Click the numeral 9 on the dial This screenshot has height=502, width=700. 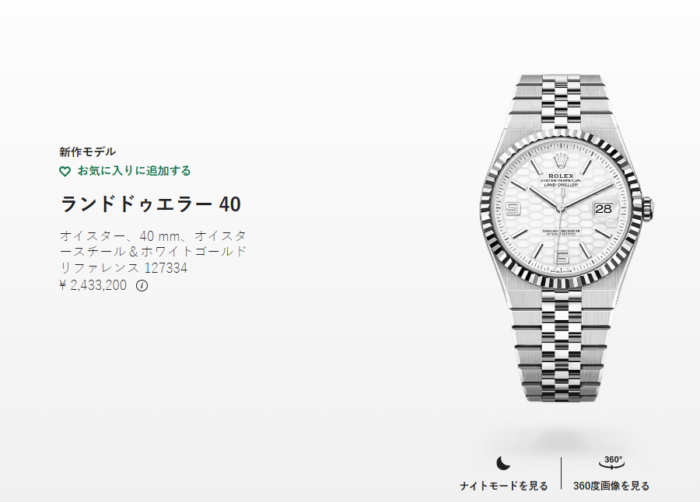(x=513, y=209)
